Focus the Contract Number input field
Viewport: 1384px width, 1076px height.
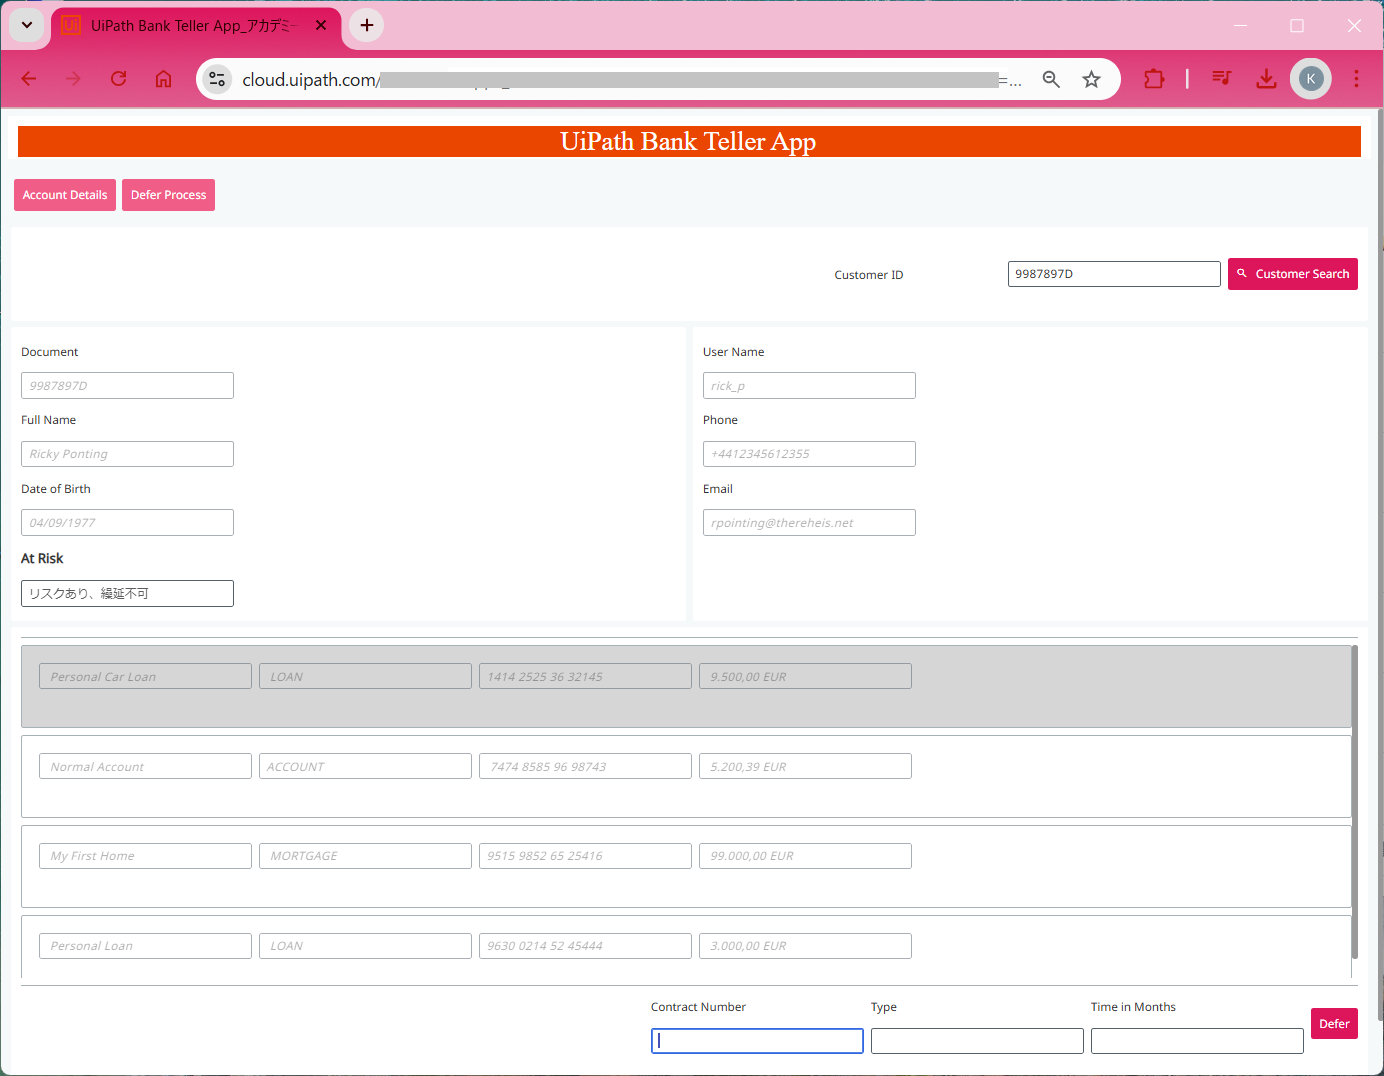[757, 1041]
